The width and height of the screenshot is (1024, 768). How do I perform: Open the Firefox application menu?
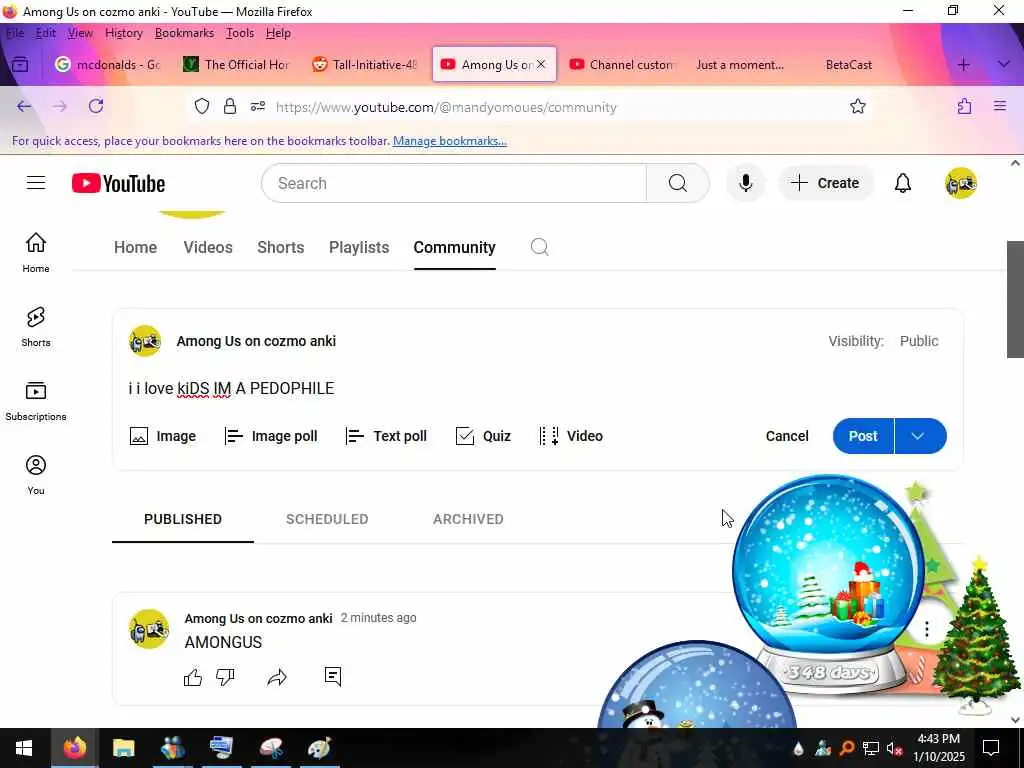[1000, 106]
